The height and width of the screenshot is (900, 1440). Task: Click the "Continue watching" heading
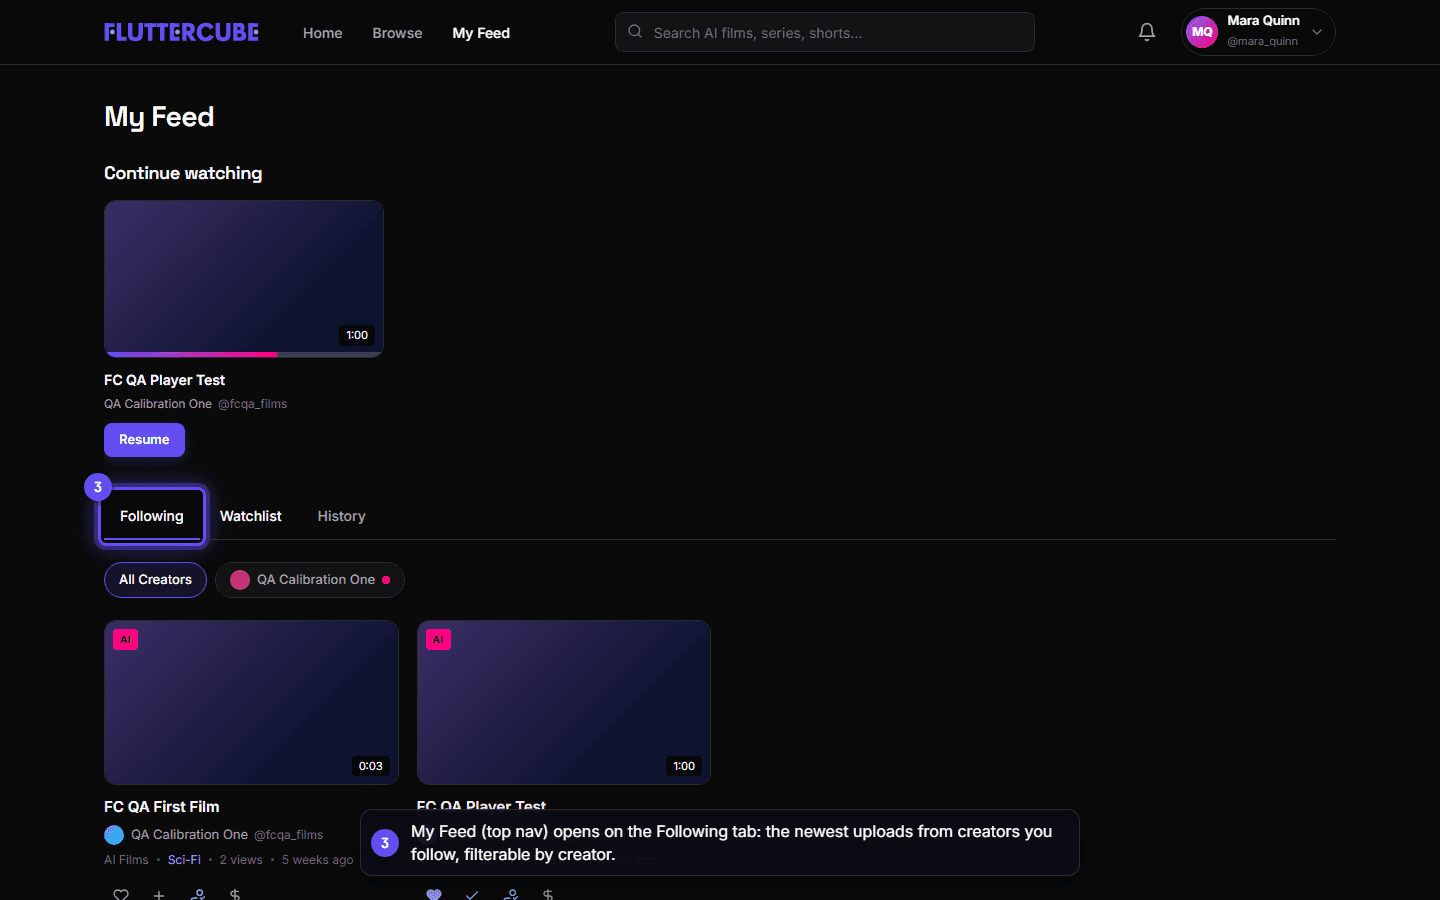183,173
